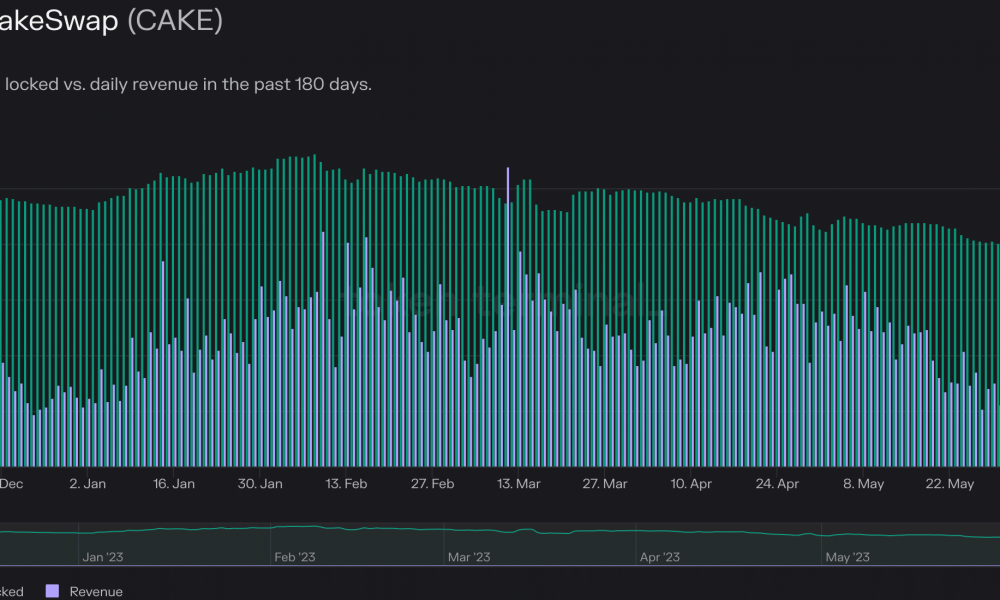Click the purple Revenue legend swatch
Image resolution: width=1000 pixels, height=600 pixels.
tap(52, 591)
